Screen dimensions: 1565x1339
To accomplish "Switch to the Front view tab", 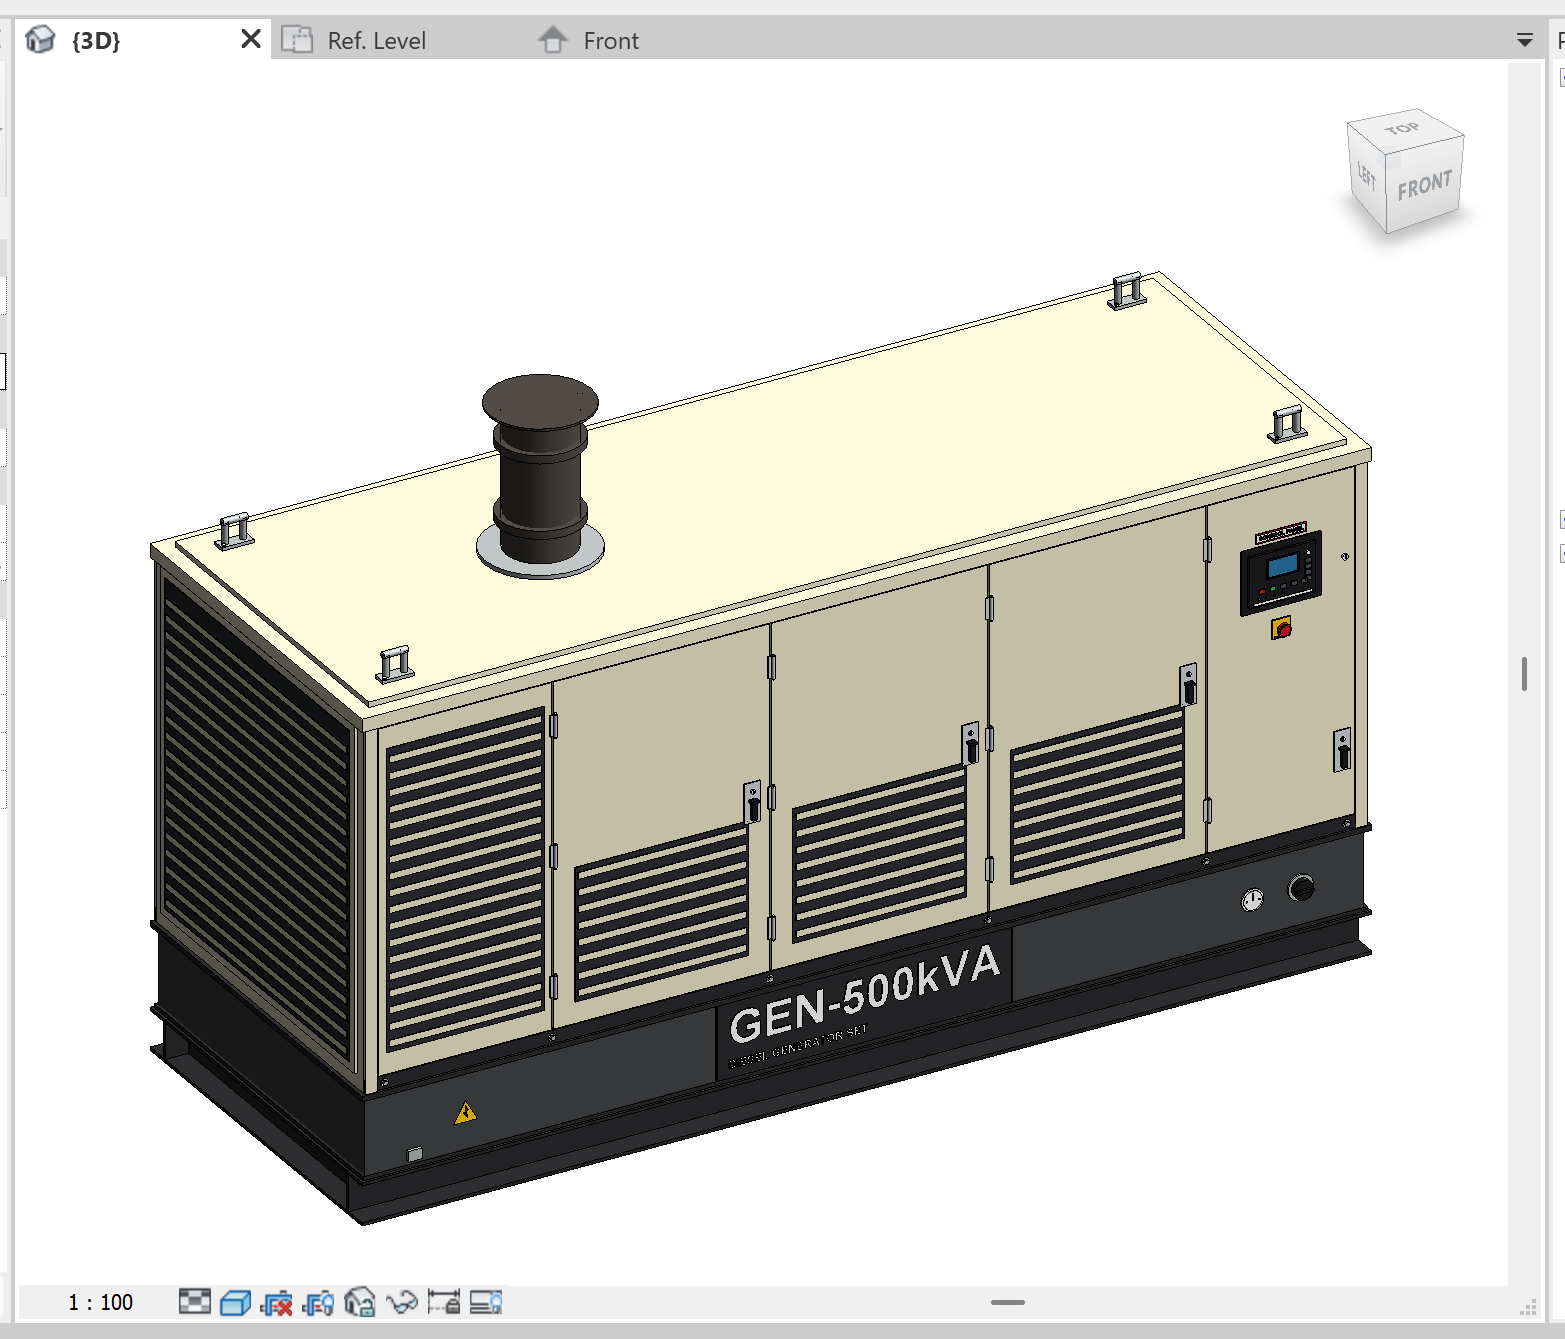I will coord(610,40).
